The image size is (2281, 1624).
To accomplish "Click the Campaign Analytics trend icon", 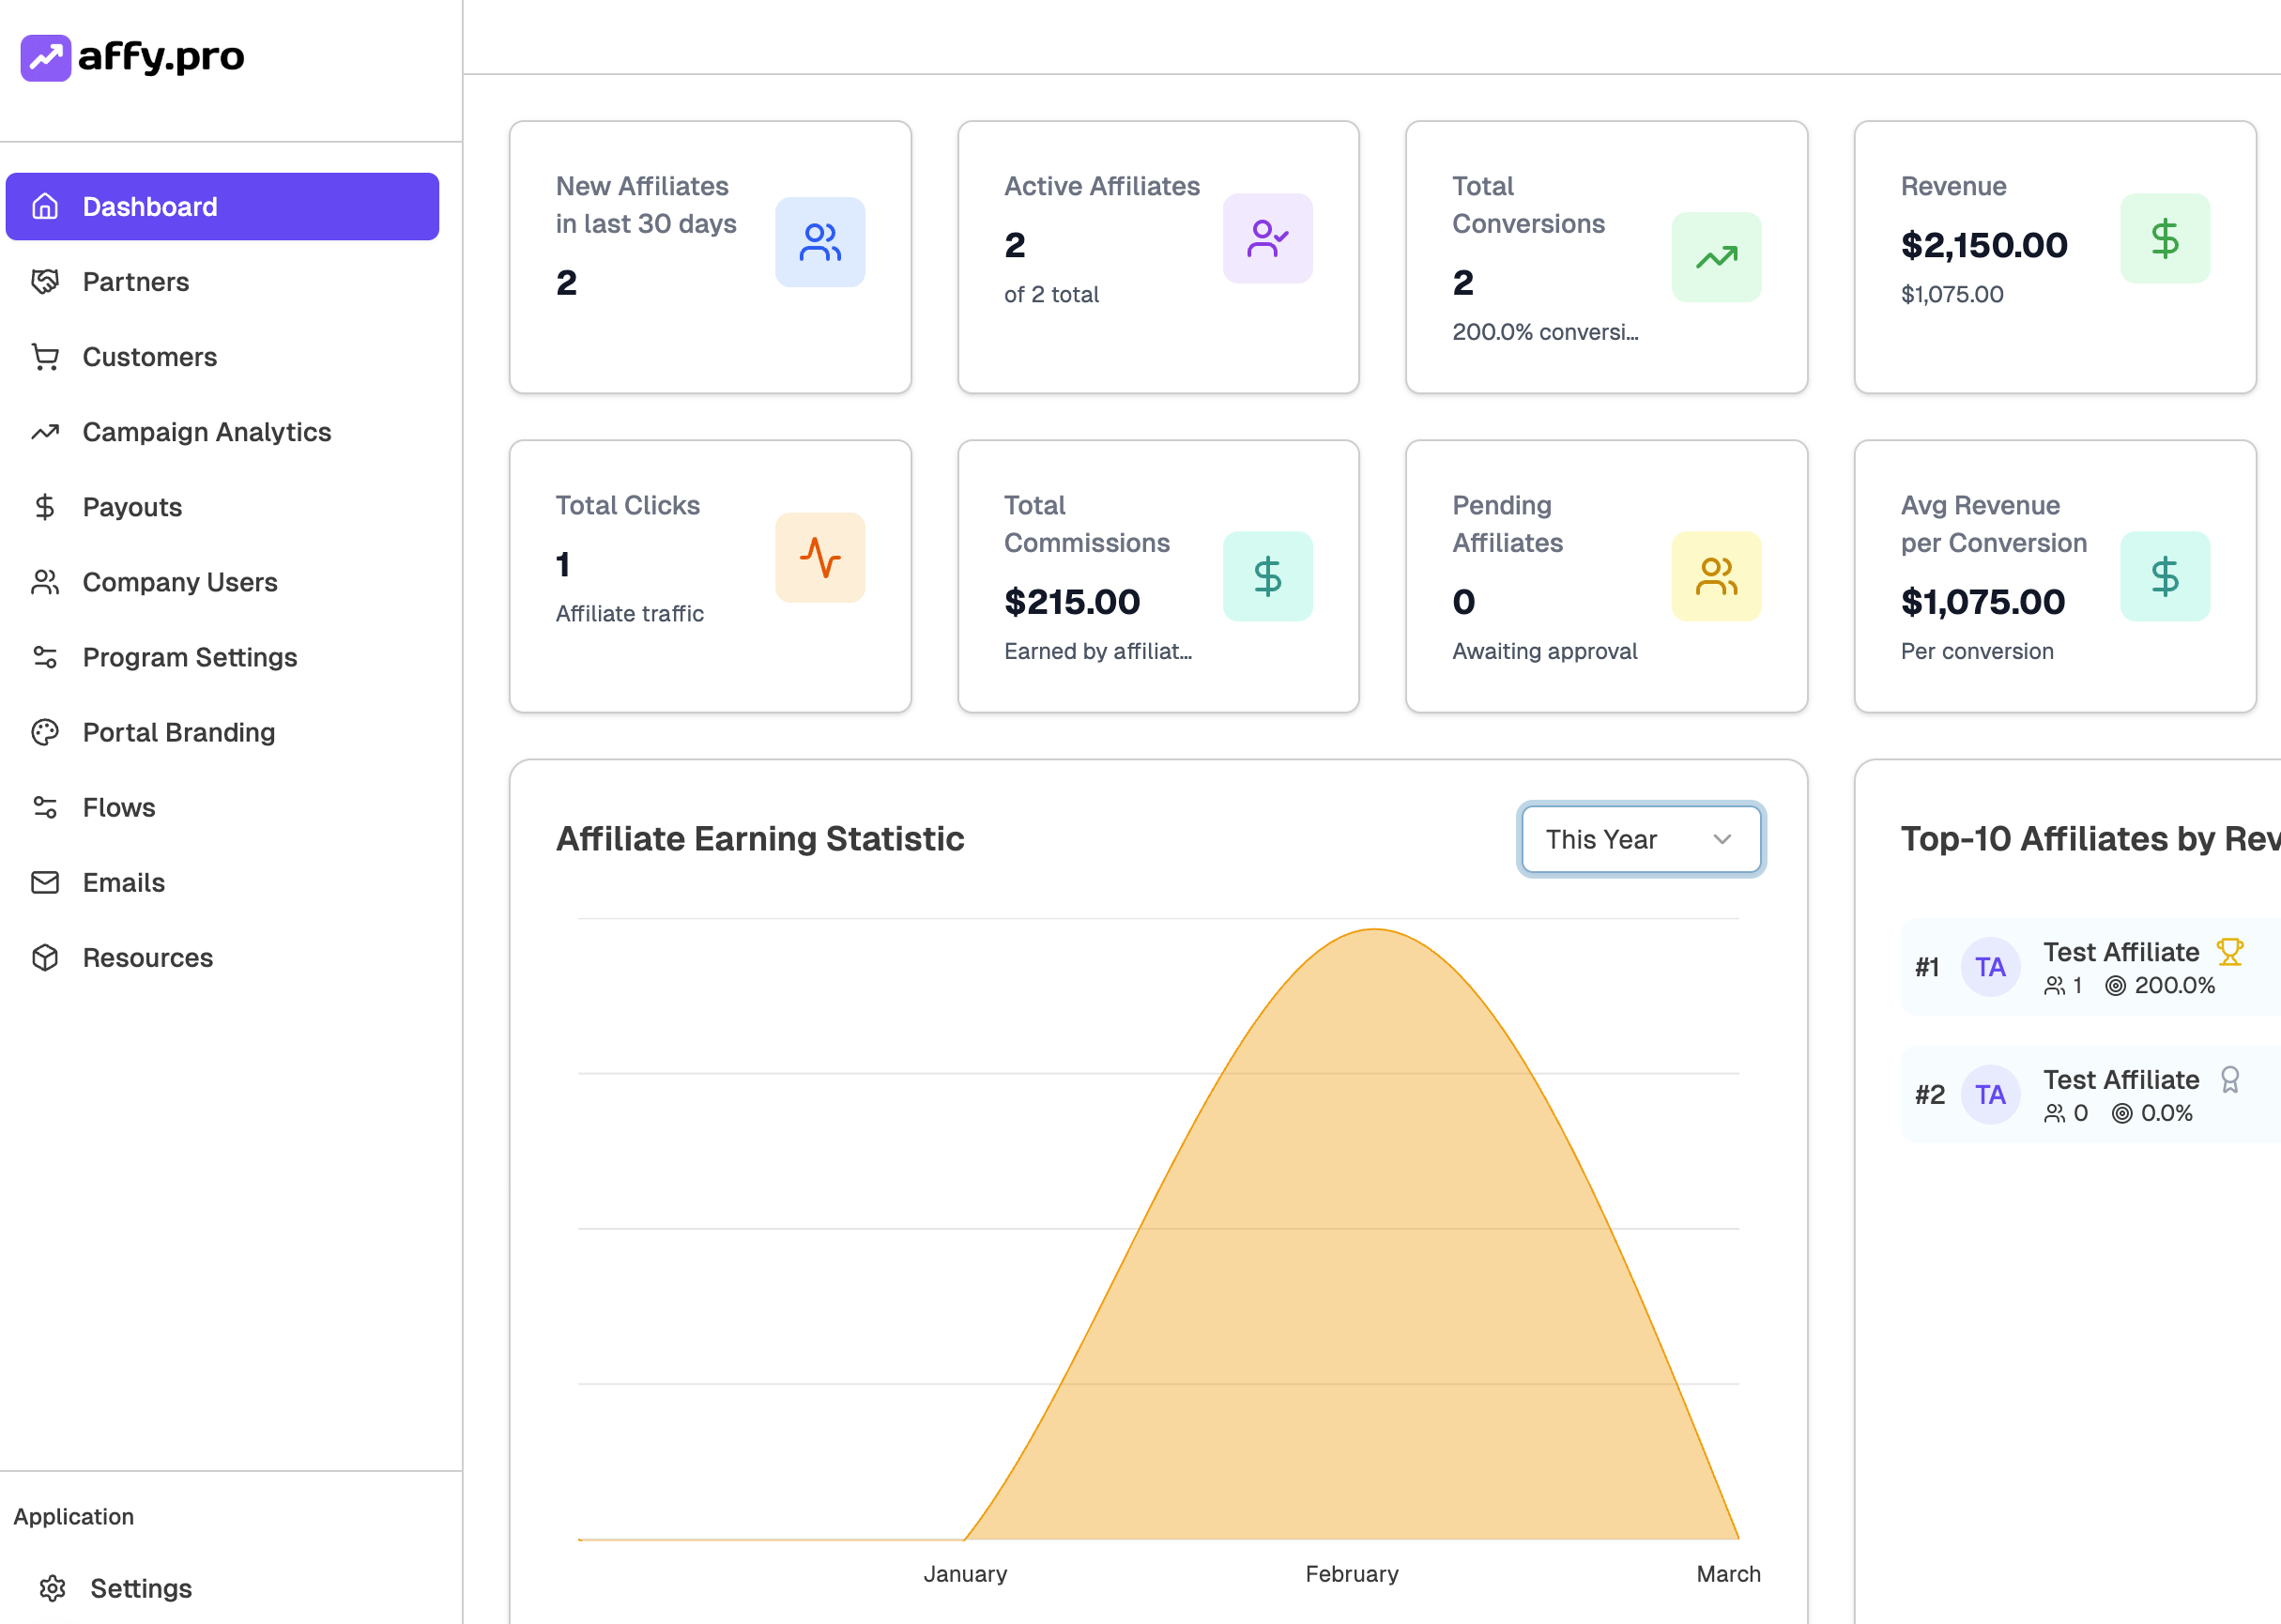I will point(45,432).
